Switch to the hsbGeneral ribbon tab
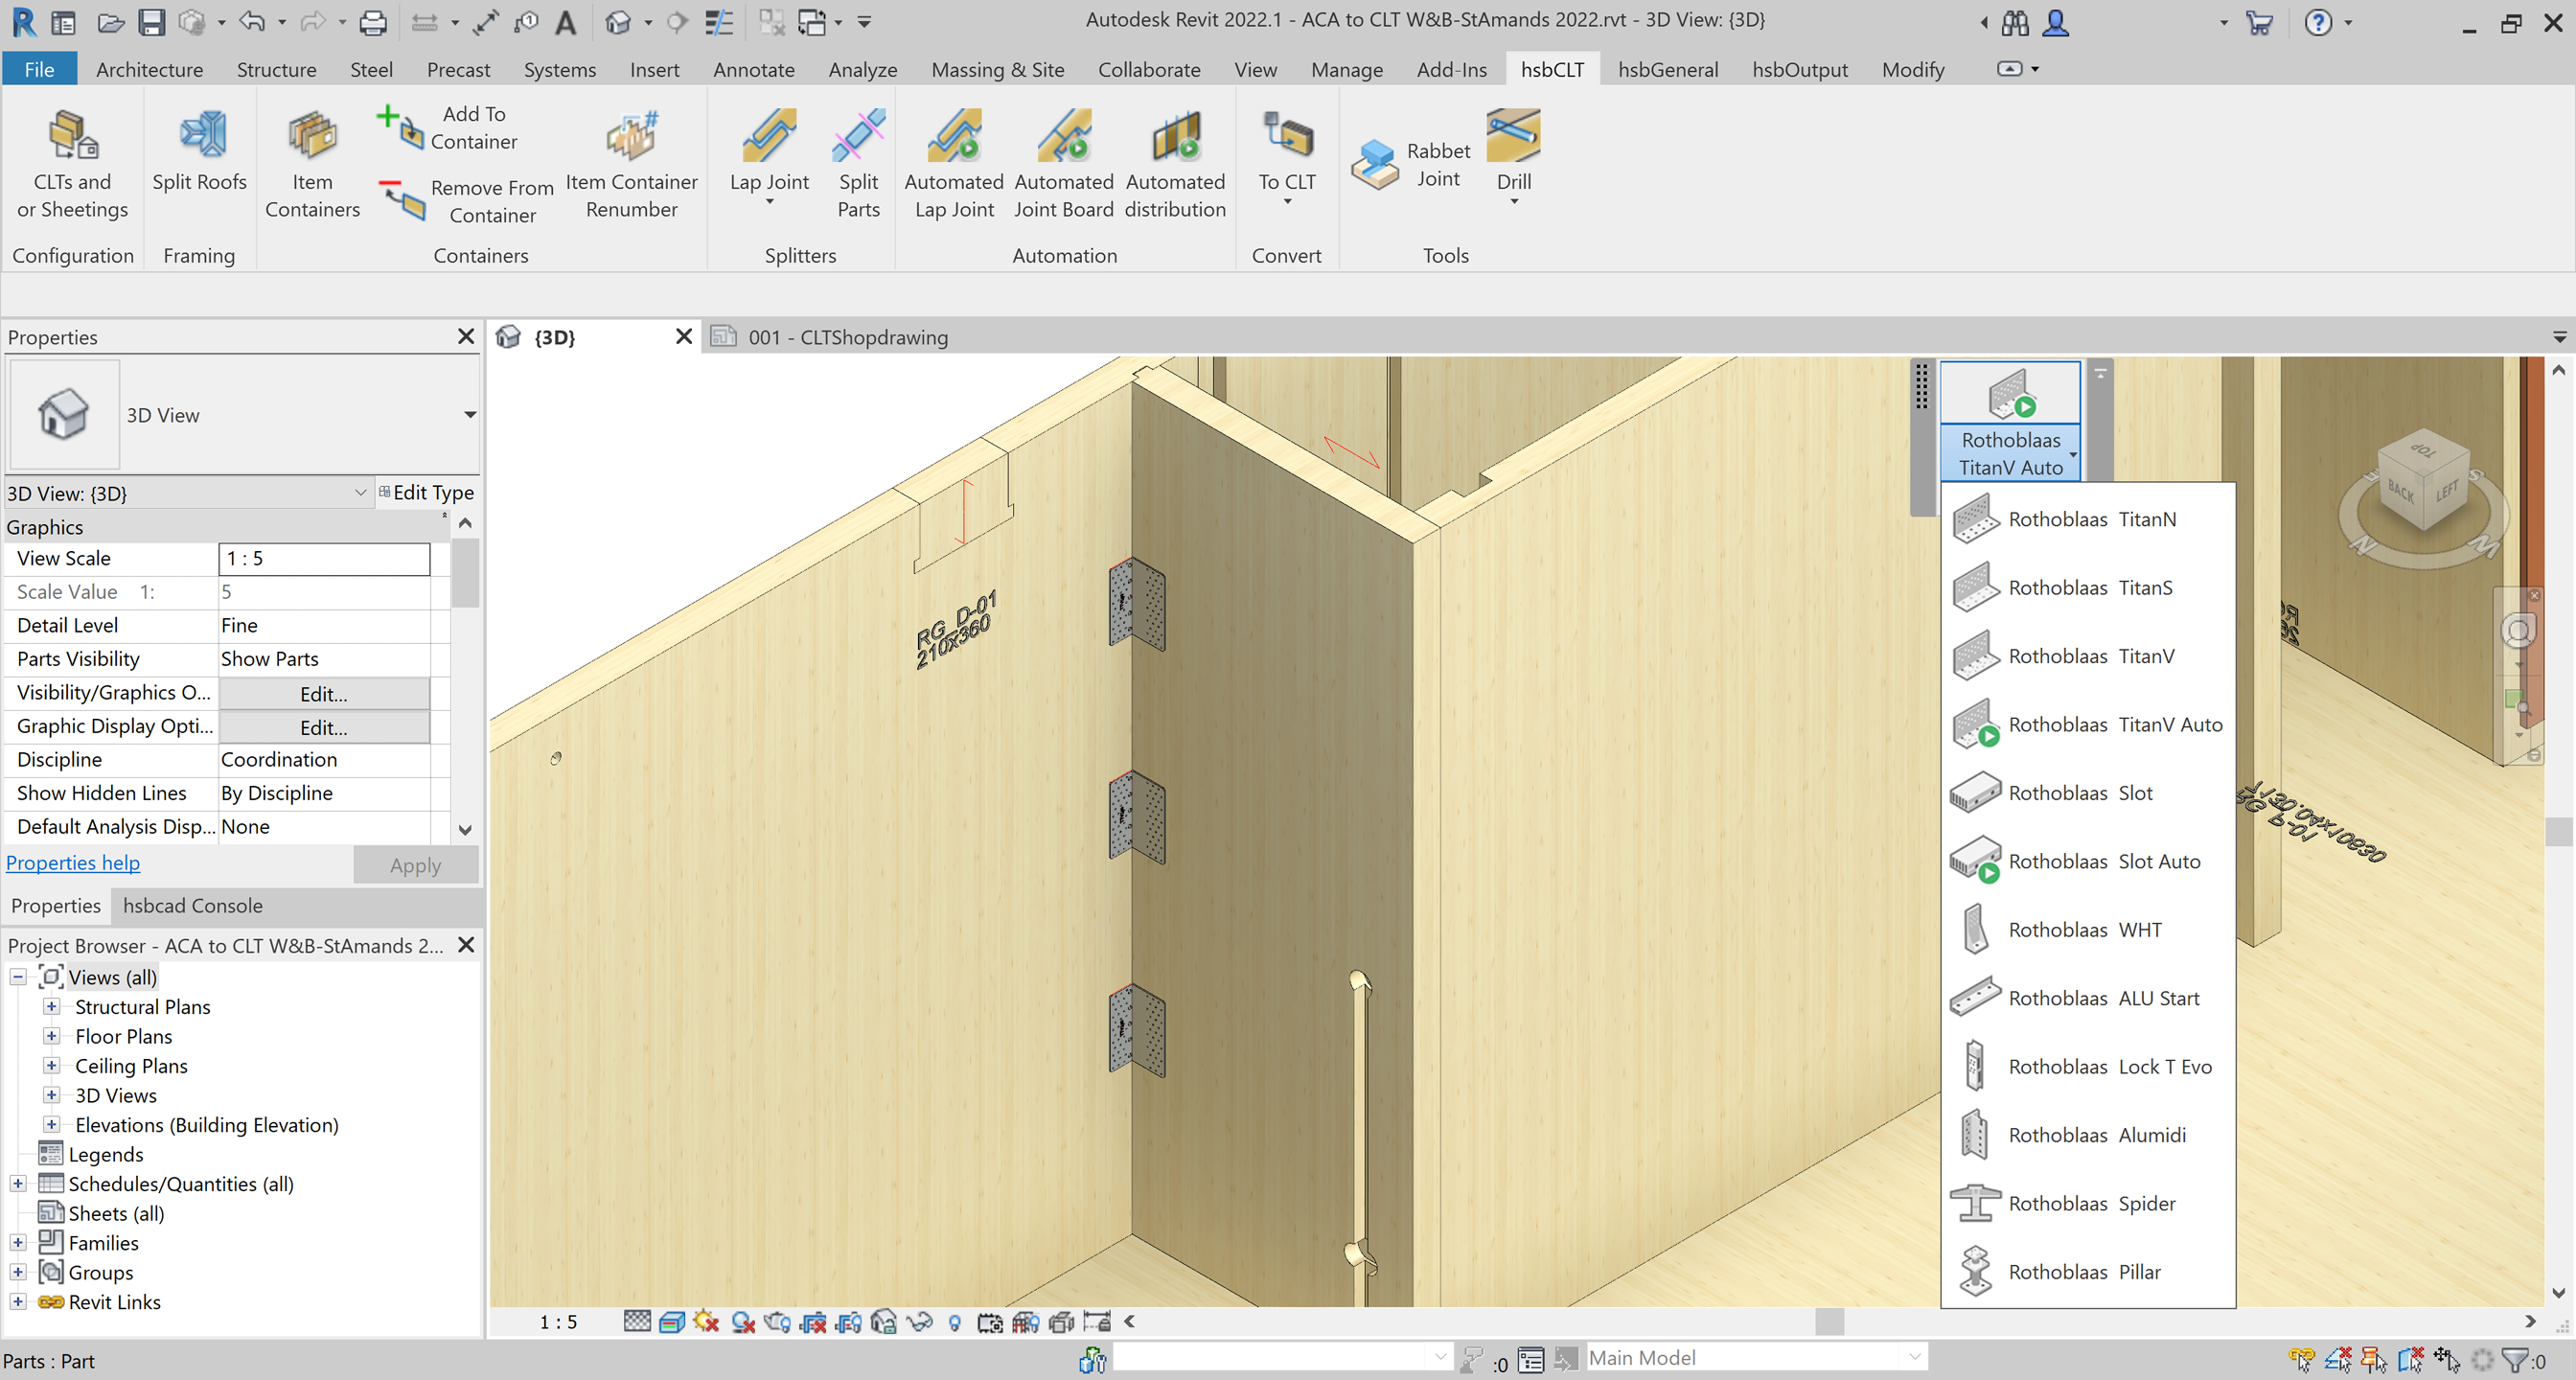The image size is (2576, 1380). click(x=1667, y=69)
